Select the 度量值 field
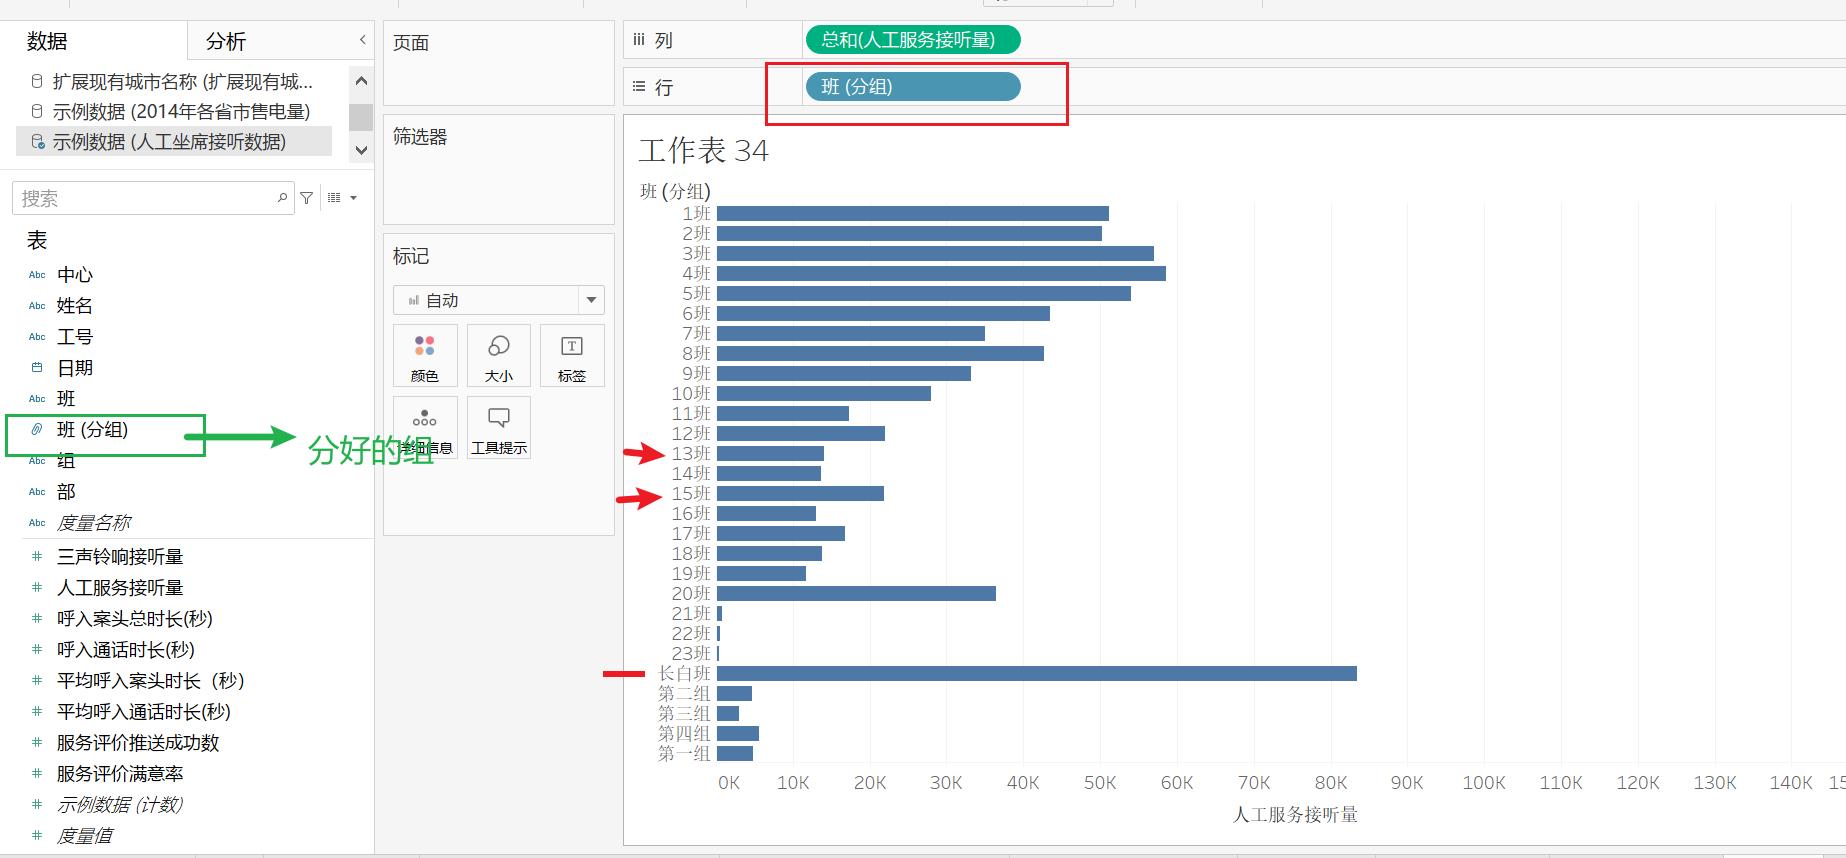 (85, 835)
